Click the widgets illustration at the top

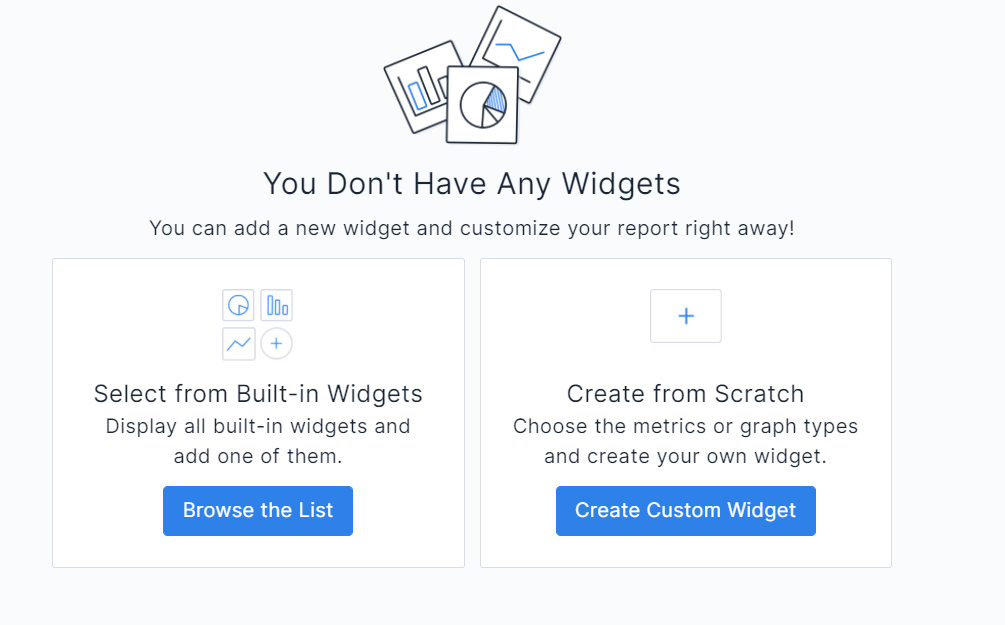coord(470,75)
